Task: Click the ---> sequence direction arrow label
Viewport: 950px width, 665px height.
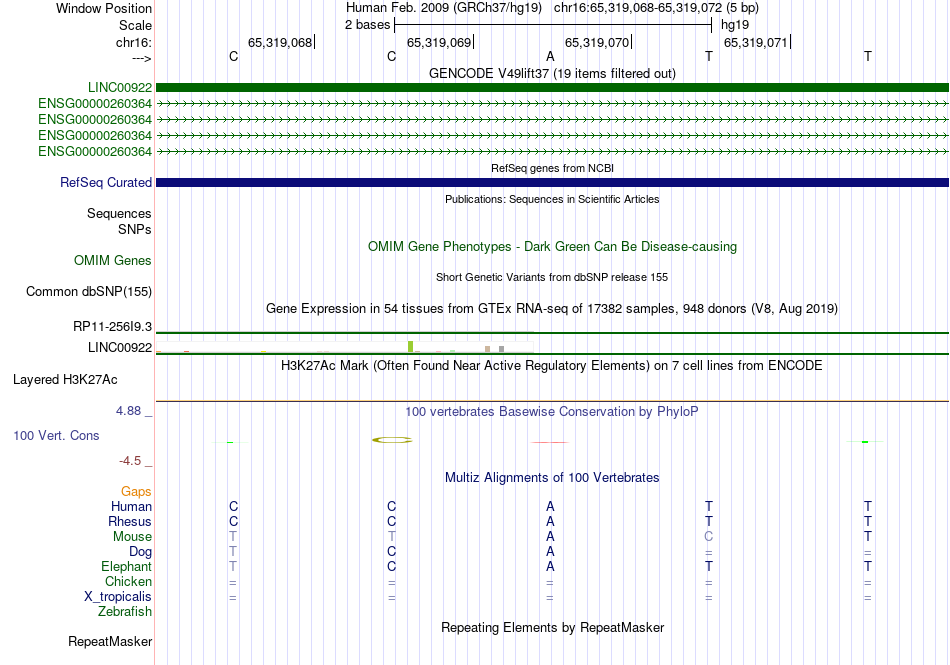Action: pos(141,58)
